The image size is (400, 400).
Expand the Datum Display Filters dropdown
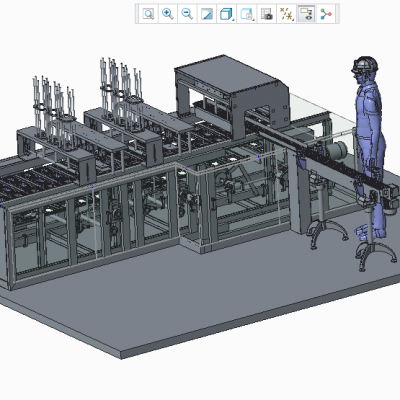tap(286, 14)
